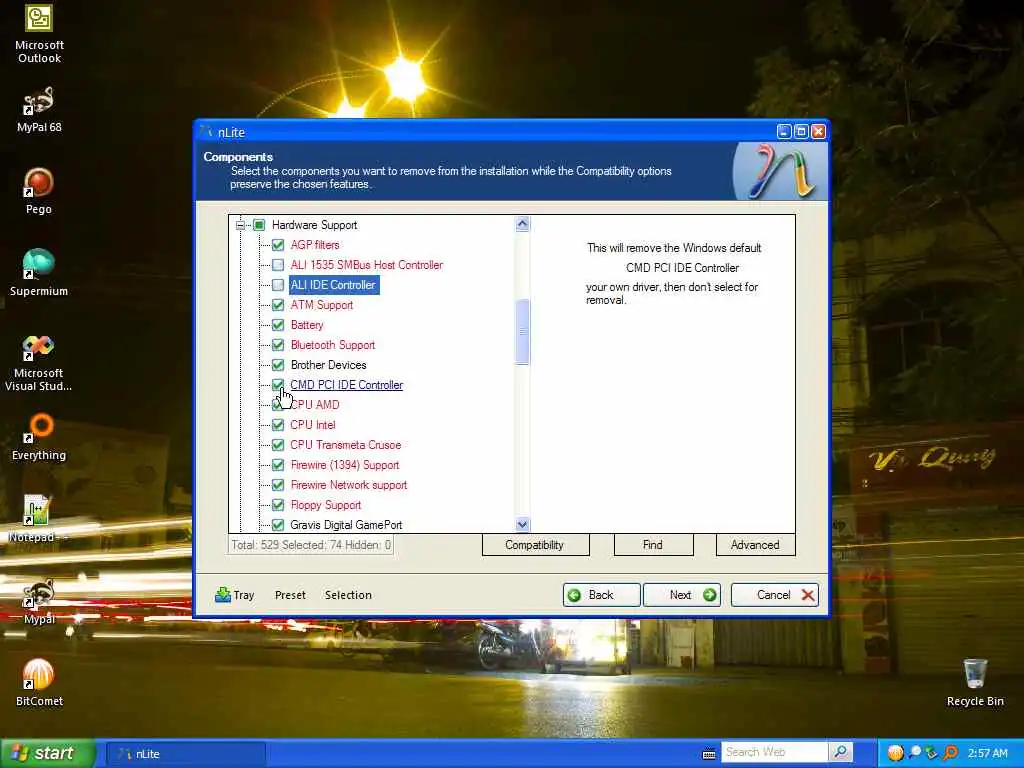Screen dimensions: 1024x768
Task: Open the Recycle Bin
Action: tap(974, 682)
